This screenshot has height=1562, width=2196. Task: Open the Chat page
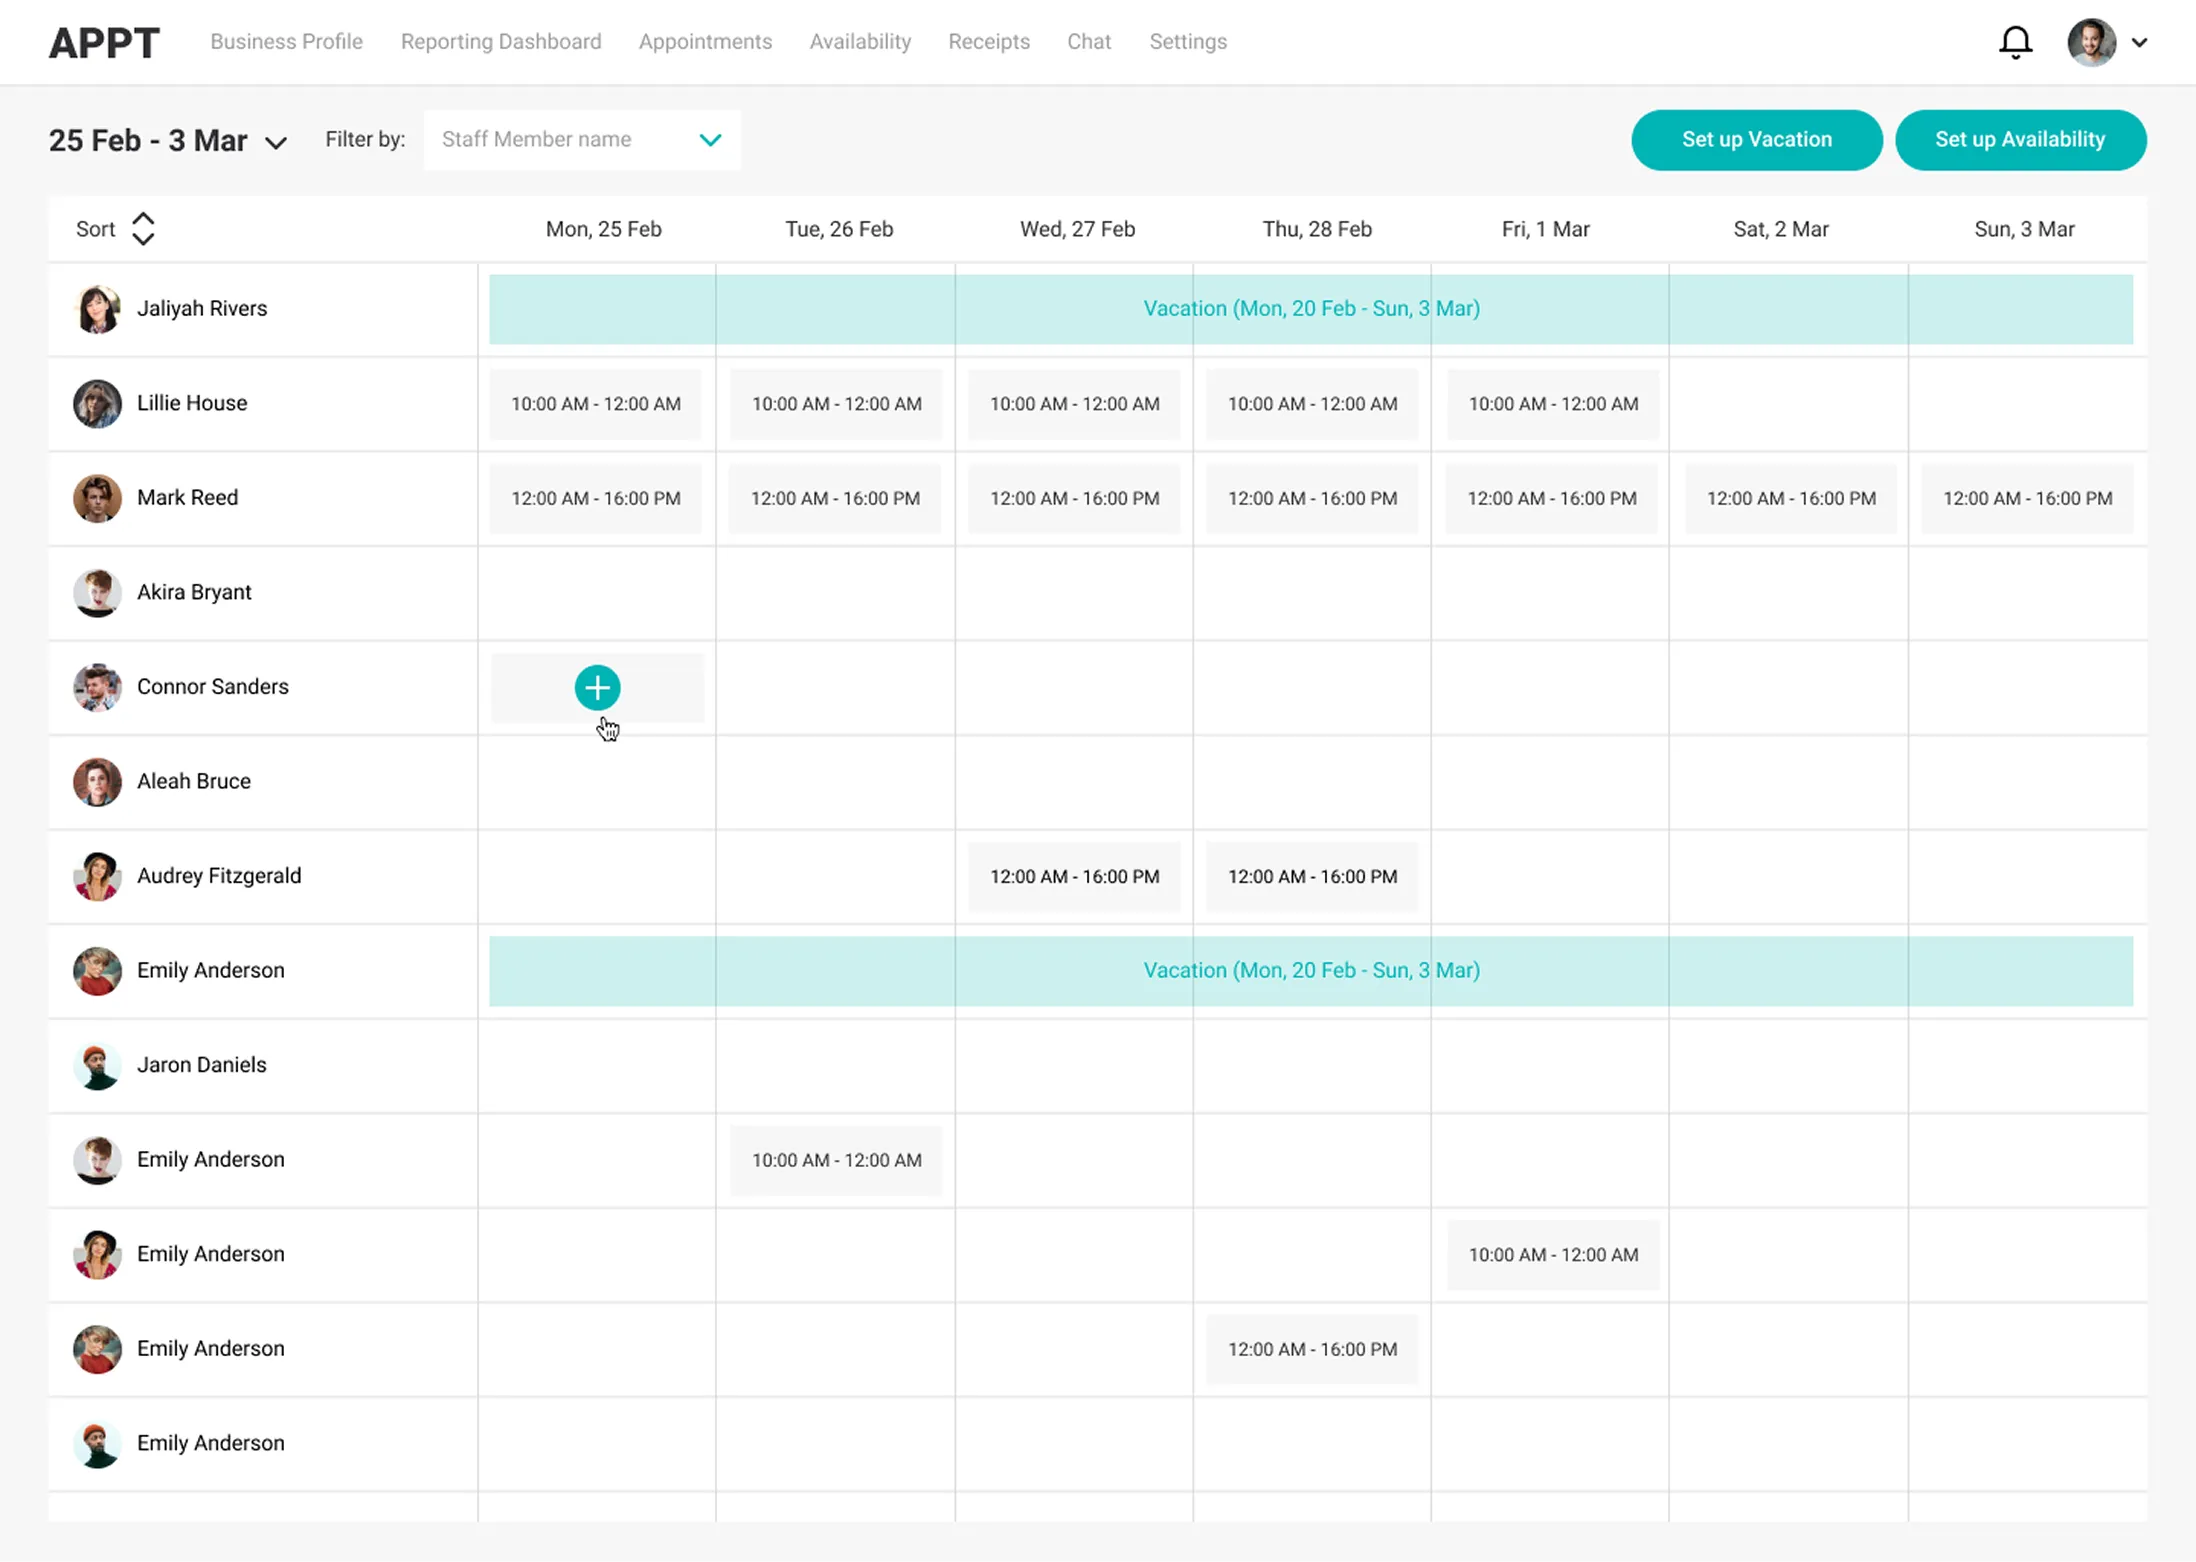[1088, 42]
